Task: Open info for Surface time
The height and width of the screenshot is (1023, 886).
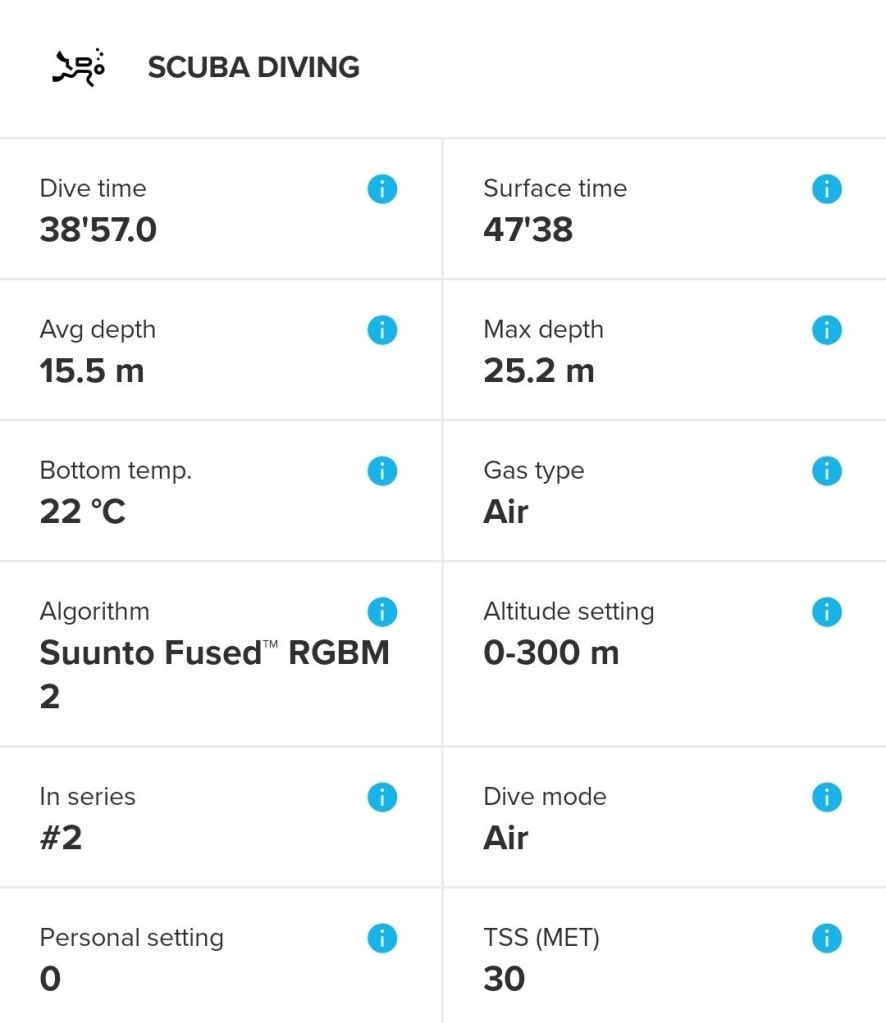Action: pos(826,188)
